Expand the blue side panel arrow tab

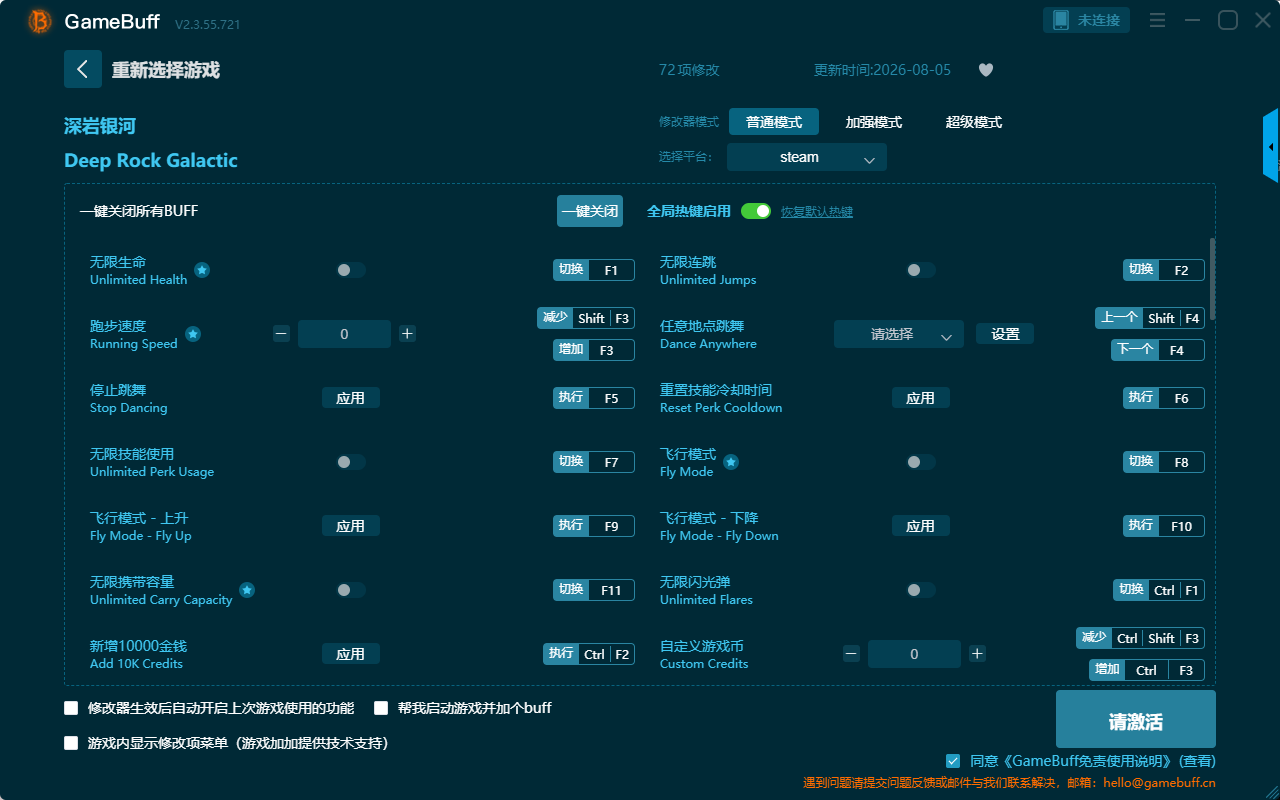click(x=1271, y=146)
